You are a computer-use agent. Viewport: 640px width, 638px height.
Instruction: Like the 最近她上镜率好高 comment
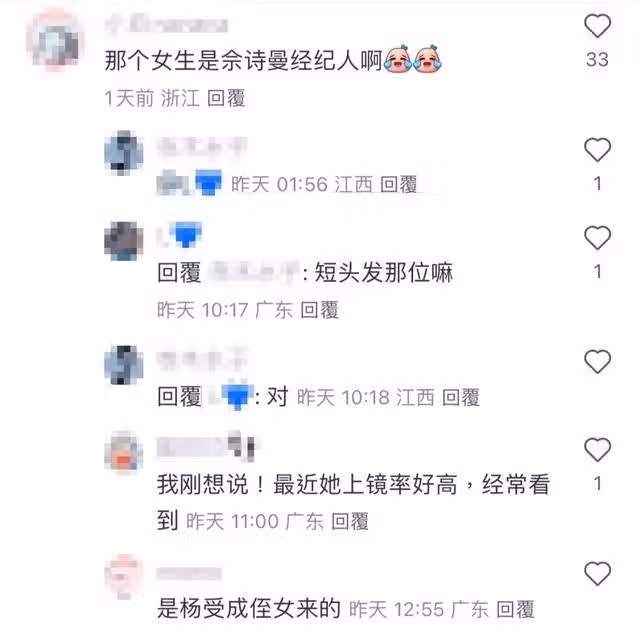pyautogui.click(x=597, y=449)
